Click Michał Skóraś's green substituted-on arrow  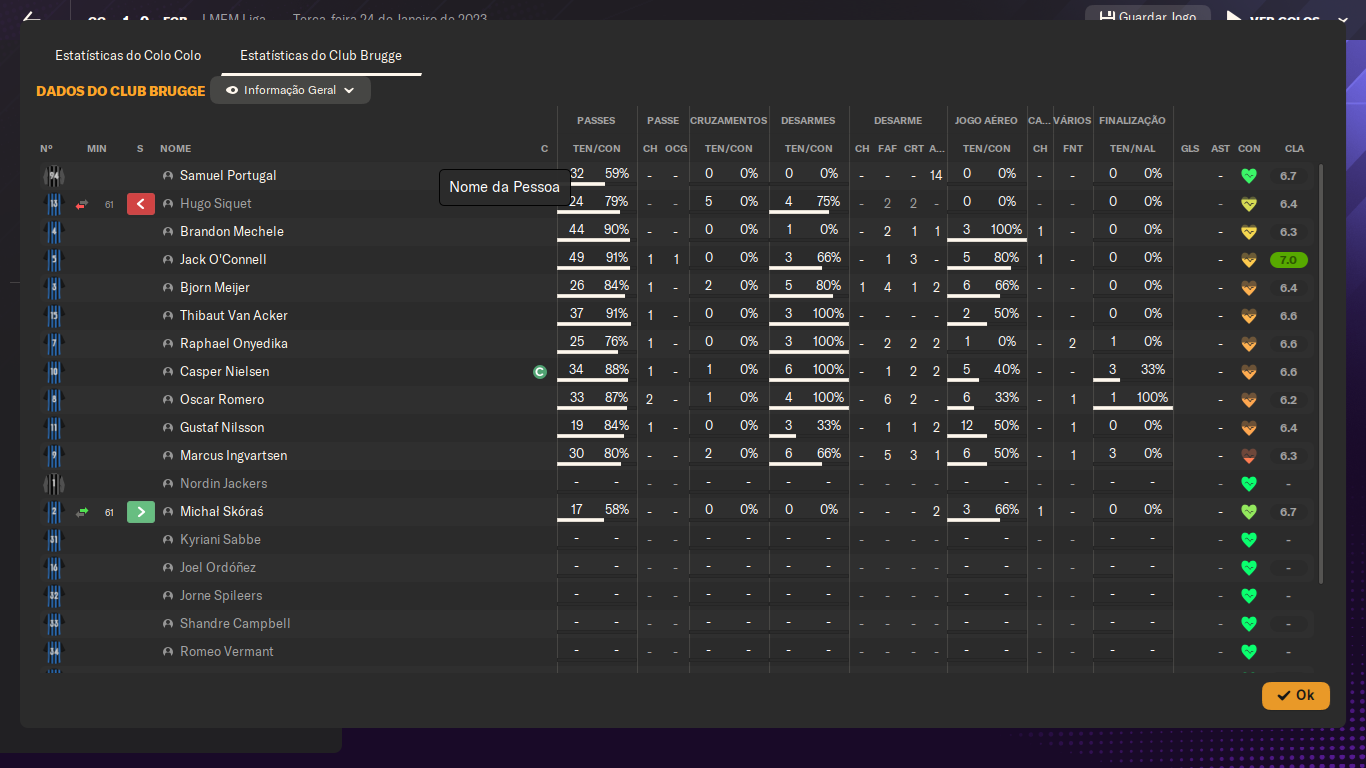(x=141, y=512)
